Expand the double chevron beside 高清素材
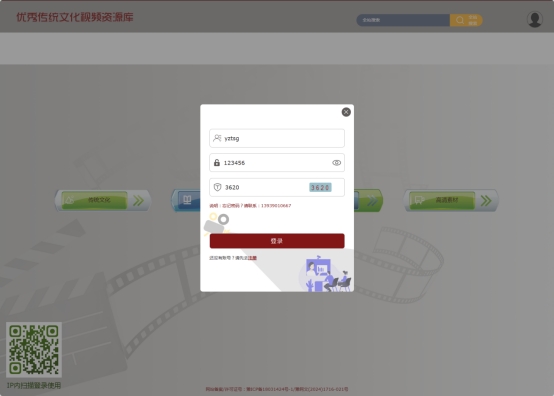The image size is (554, 396). pos(486,201)
